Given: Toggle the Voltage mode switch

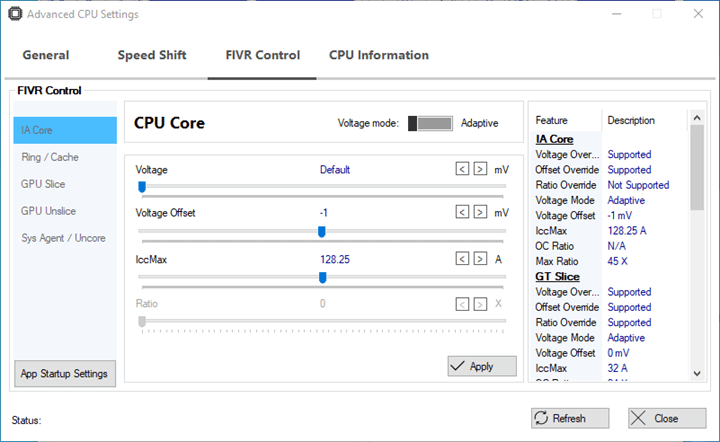Looking at the screenshot, I should point(430,123).
